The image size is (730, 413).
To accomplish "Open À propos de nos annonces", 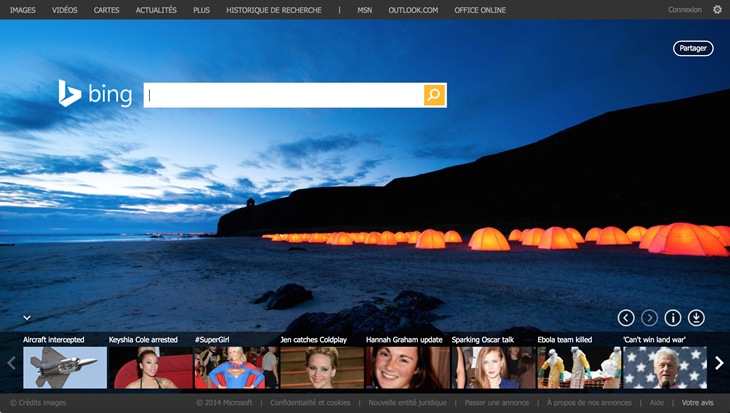I will tap(589, 403).
